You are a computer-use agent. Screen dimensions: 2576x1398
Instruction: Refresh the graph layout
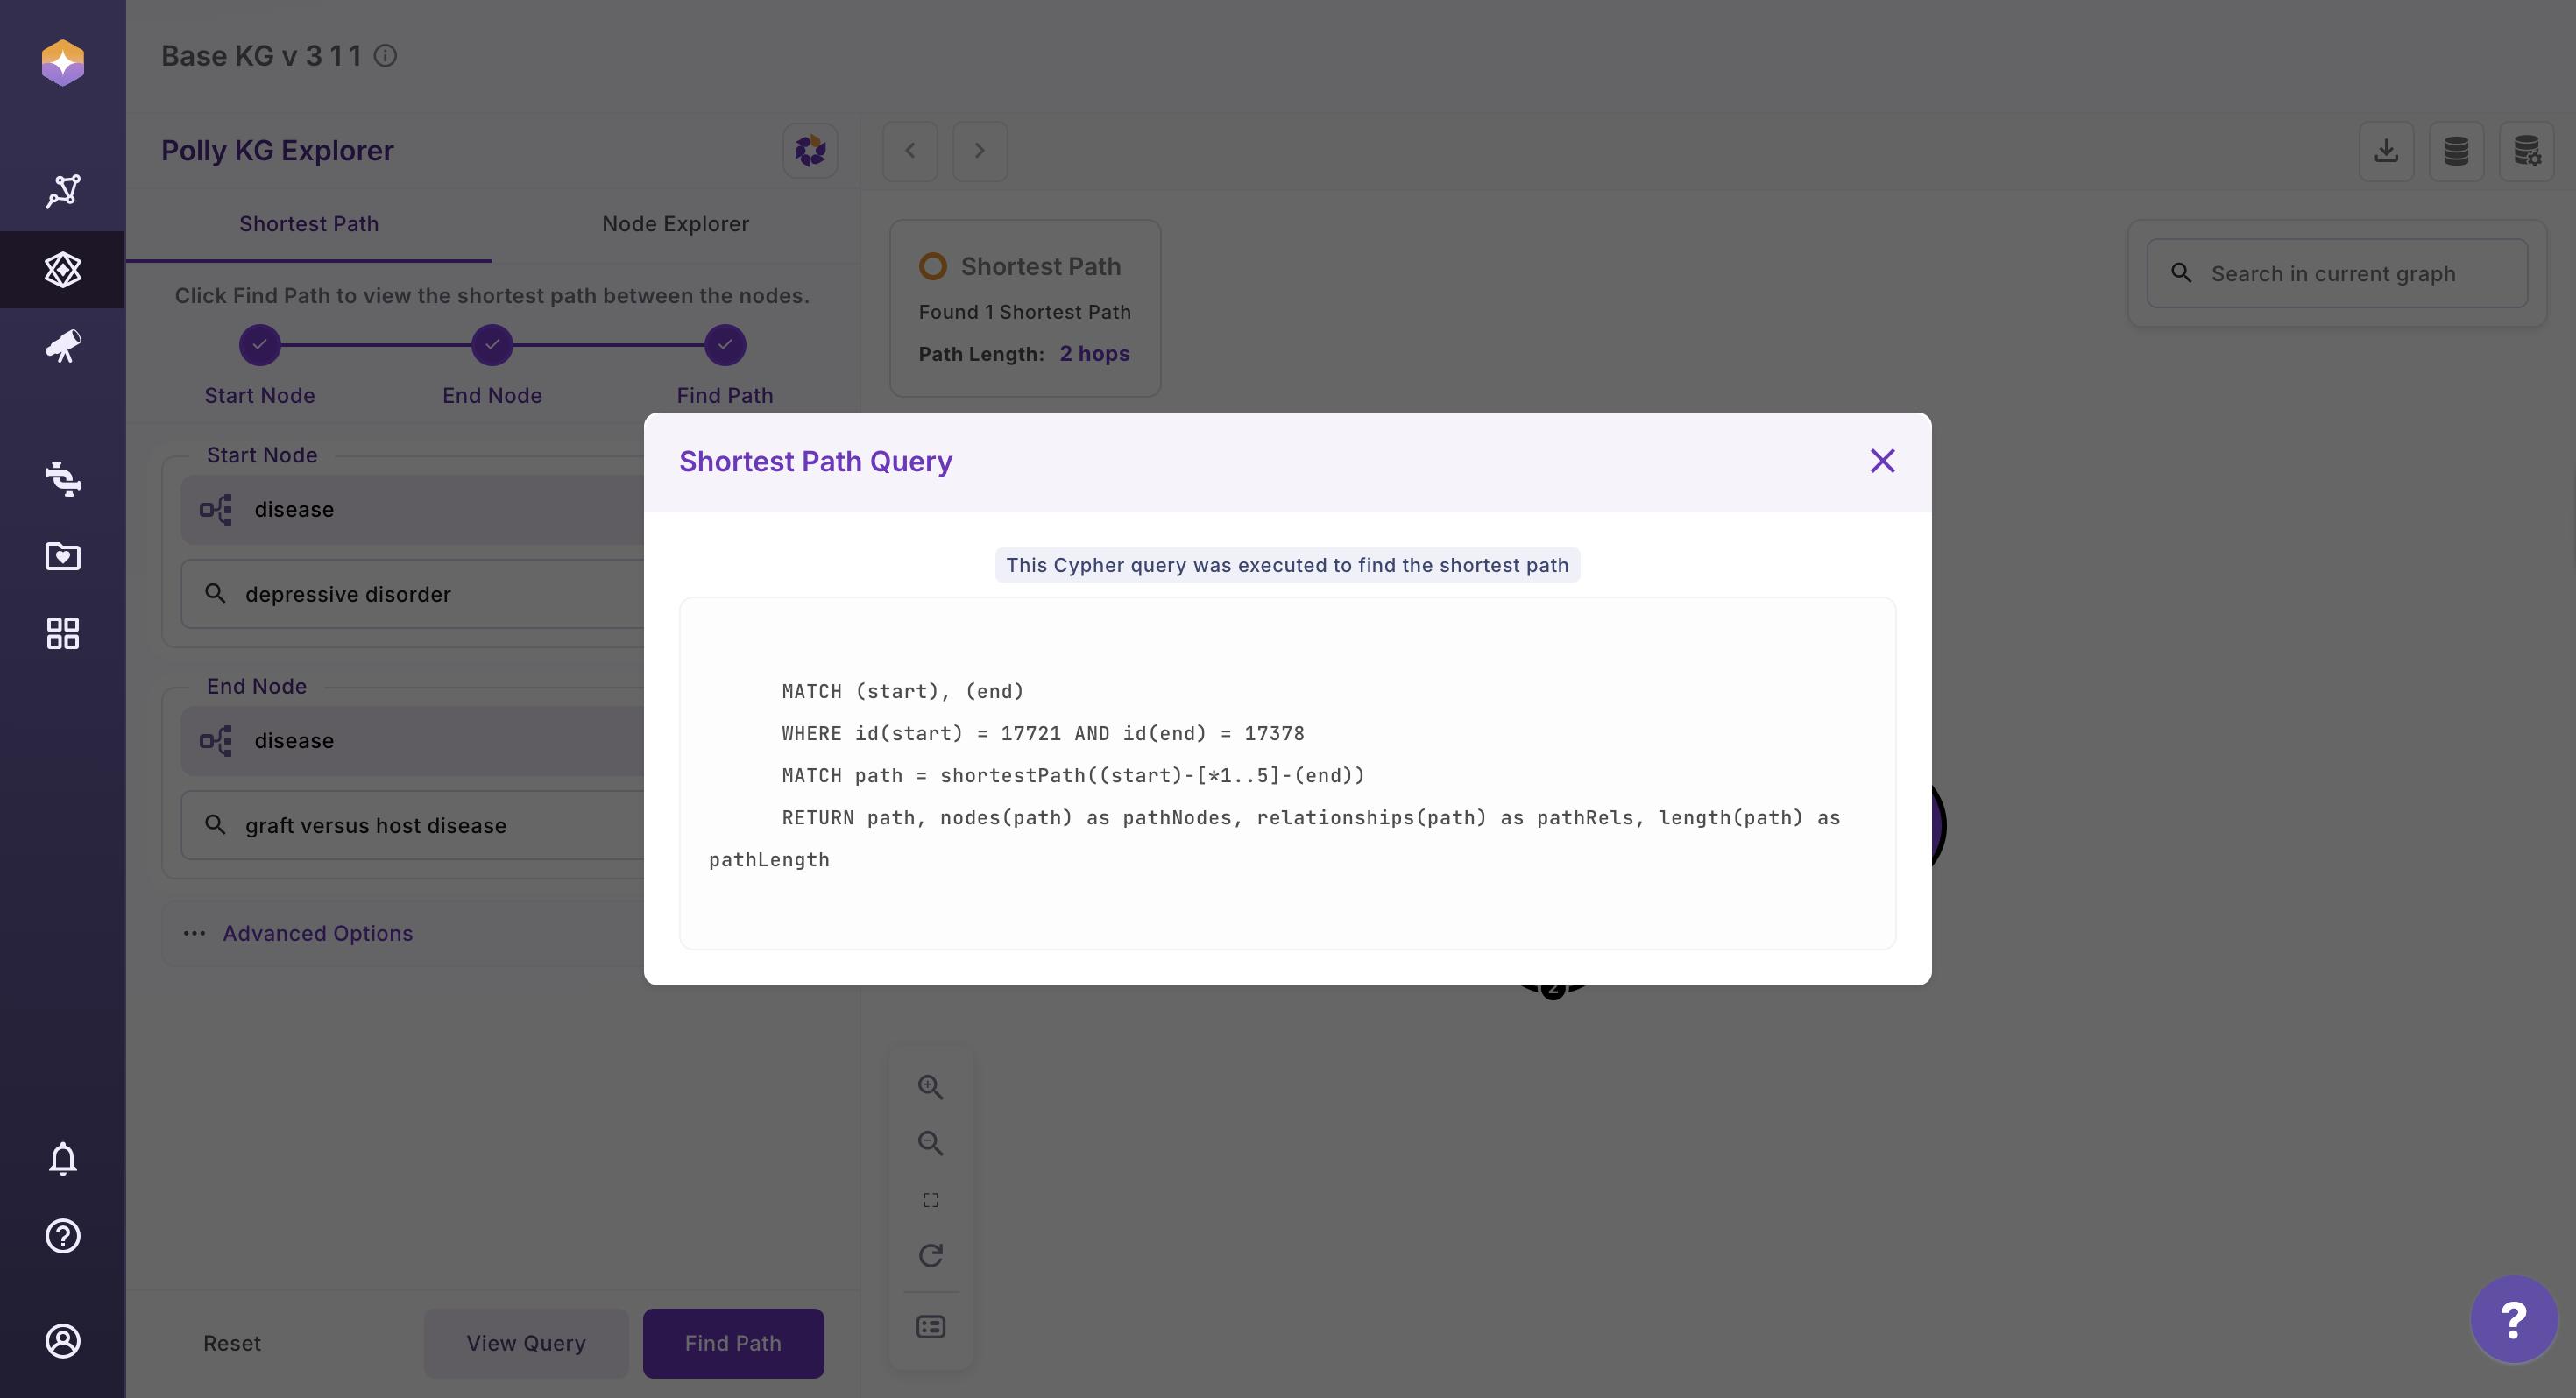tap(930, 1256)
